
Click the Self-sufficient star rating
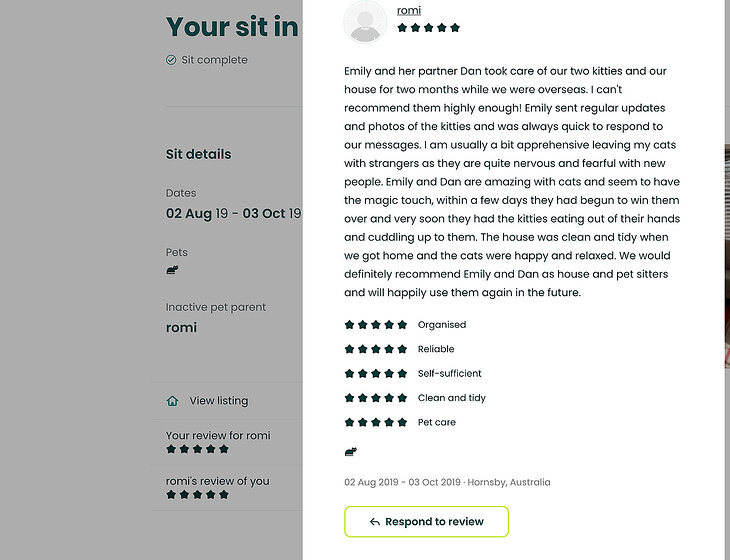tap(375, 374)
